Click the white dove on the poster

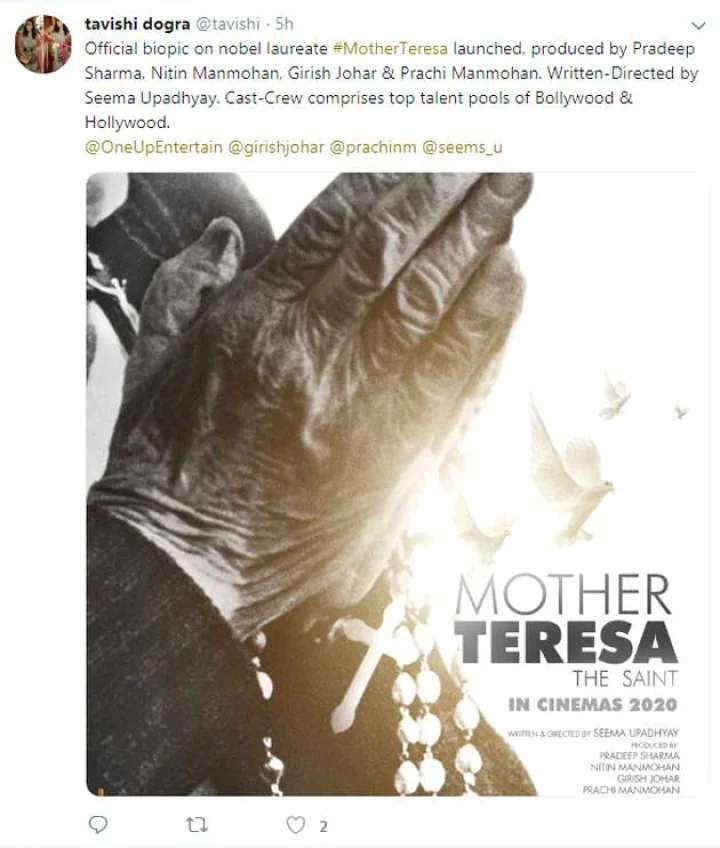pos(571,476)
